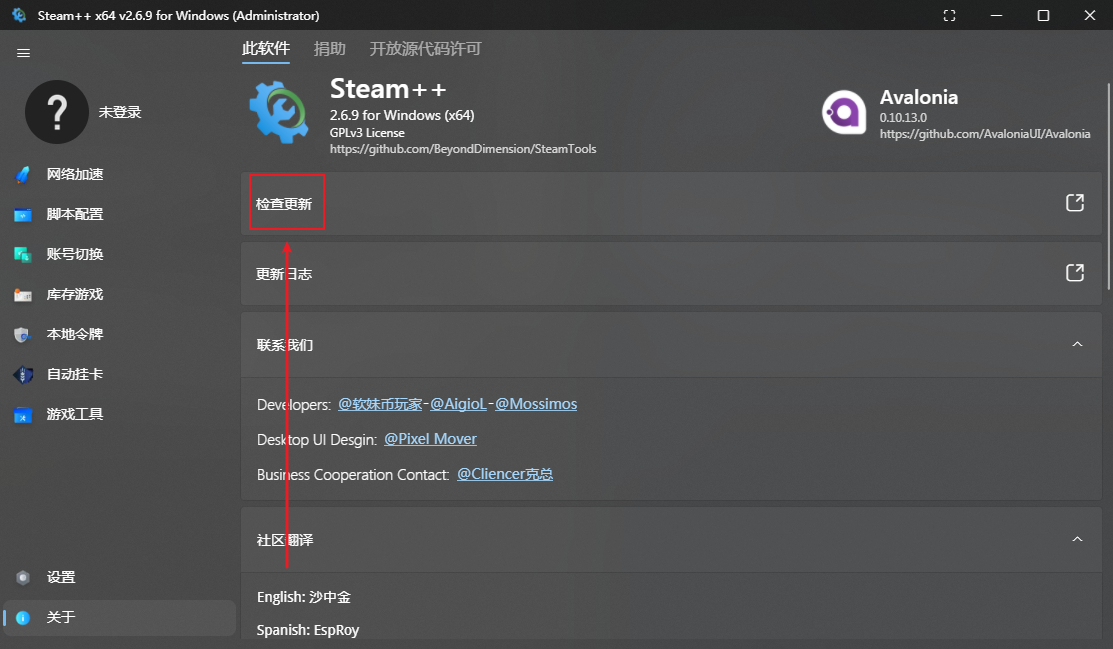Open 游戏工具 game tools icon

click(23, 415)
